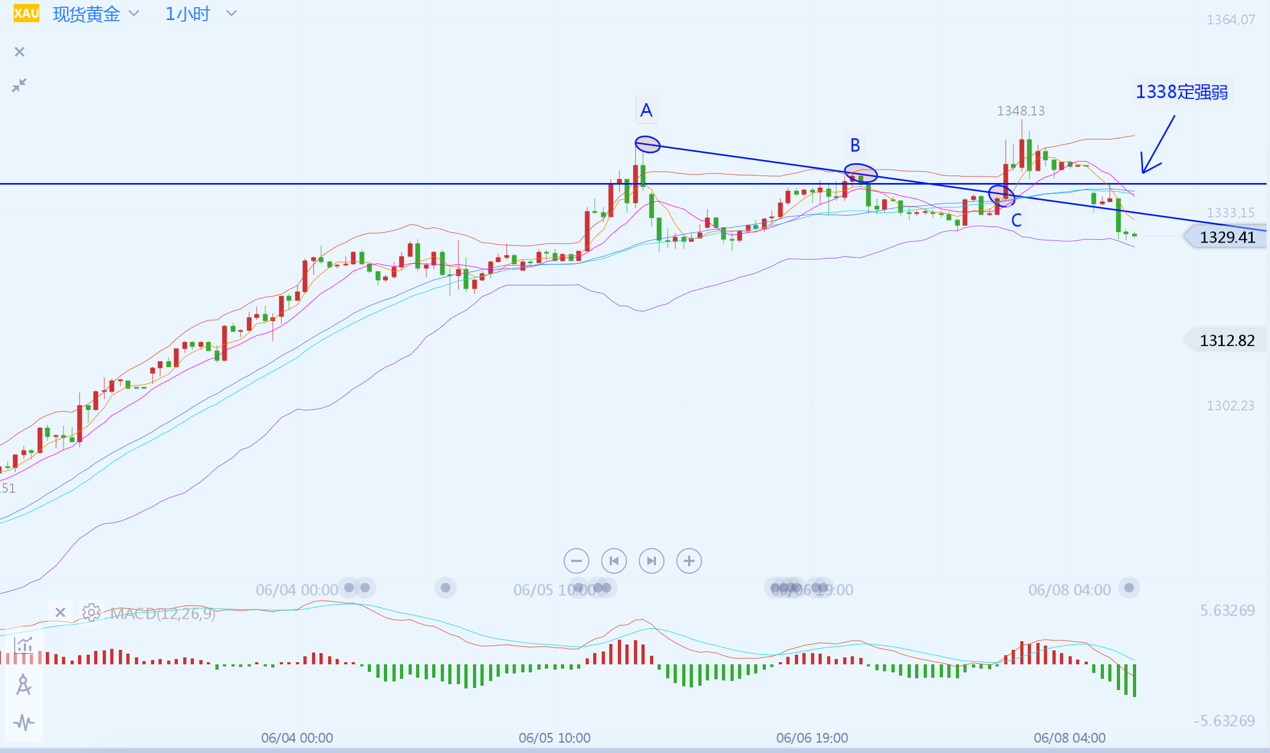Zoom in the chart with the plus button

(689, 561)
